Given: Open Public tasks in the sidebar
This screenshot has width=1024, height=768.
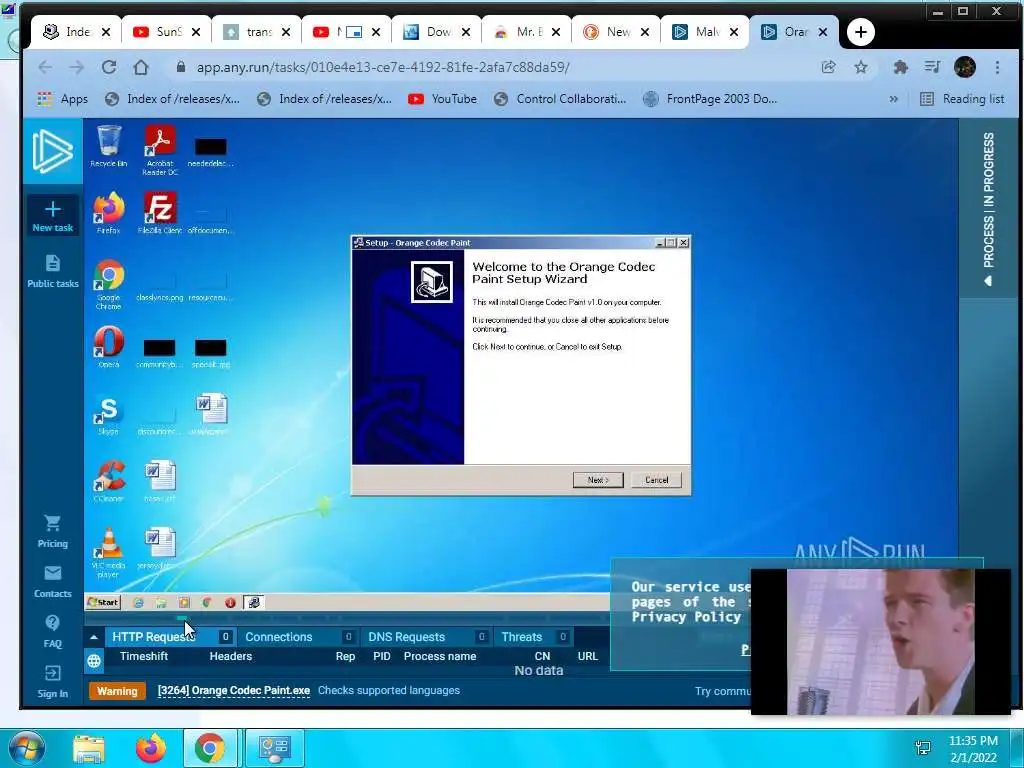Looking at the screenshot, I should 53,271.
